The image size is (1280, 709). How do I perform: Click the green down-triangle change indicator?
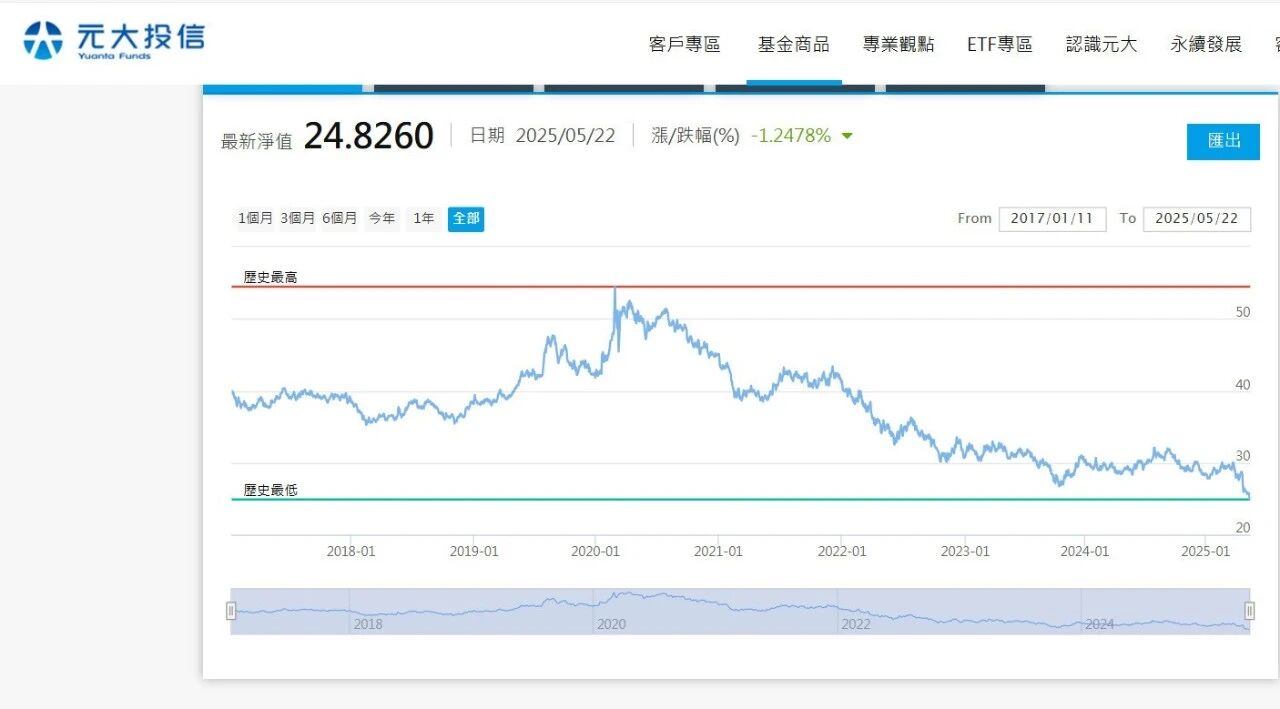[x=847, y=136]
